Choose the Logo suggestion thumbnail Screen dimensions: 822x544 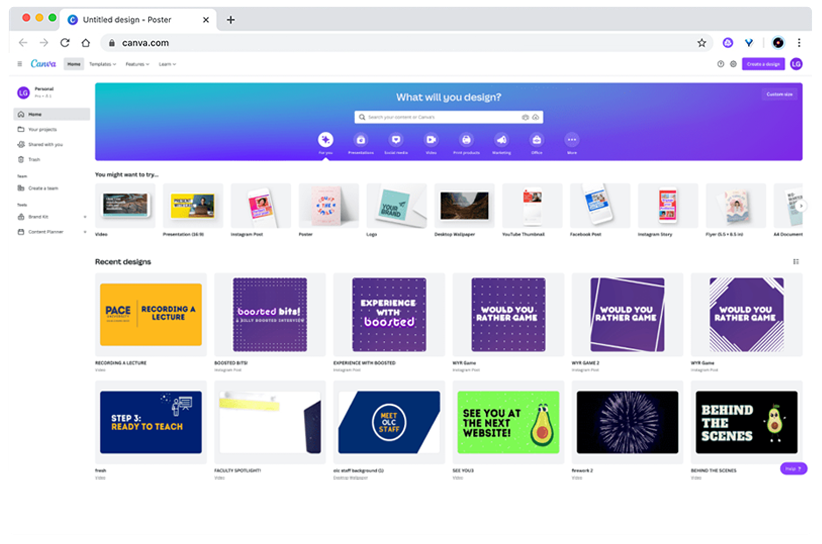pos(396,205)
